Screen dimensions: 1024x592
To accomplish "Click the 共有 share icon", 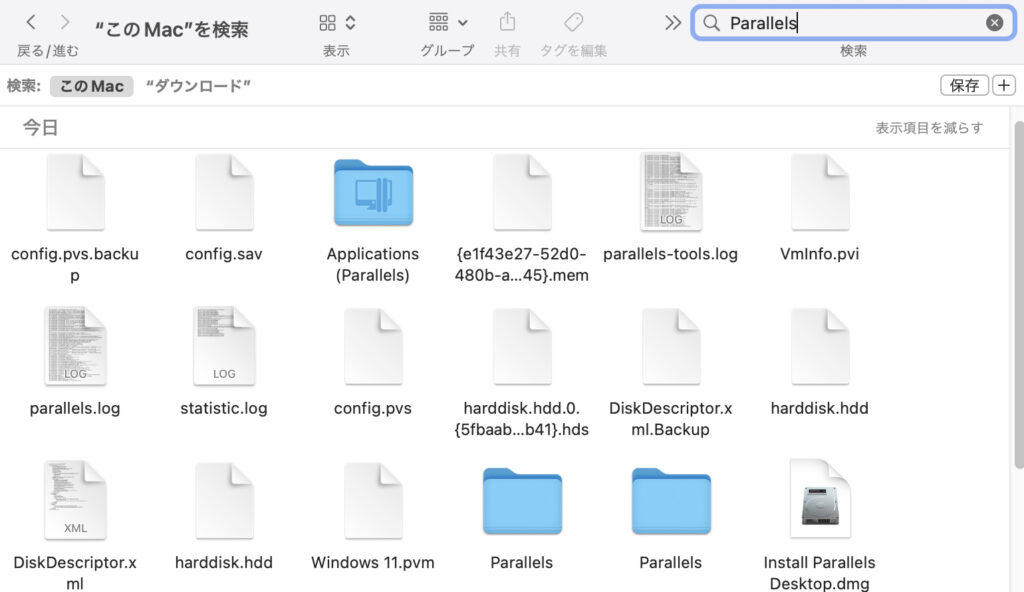I will point(507,22).
